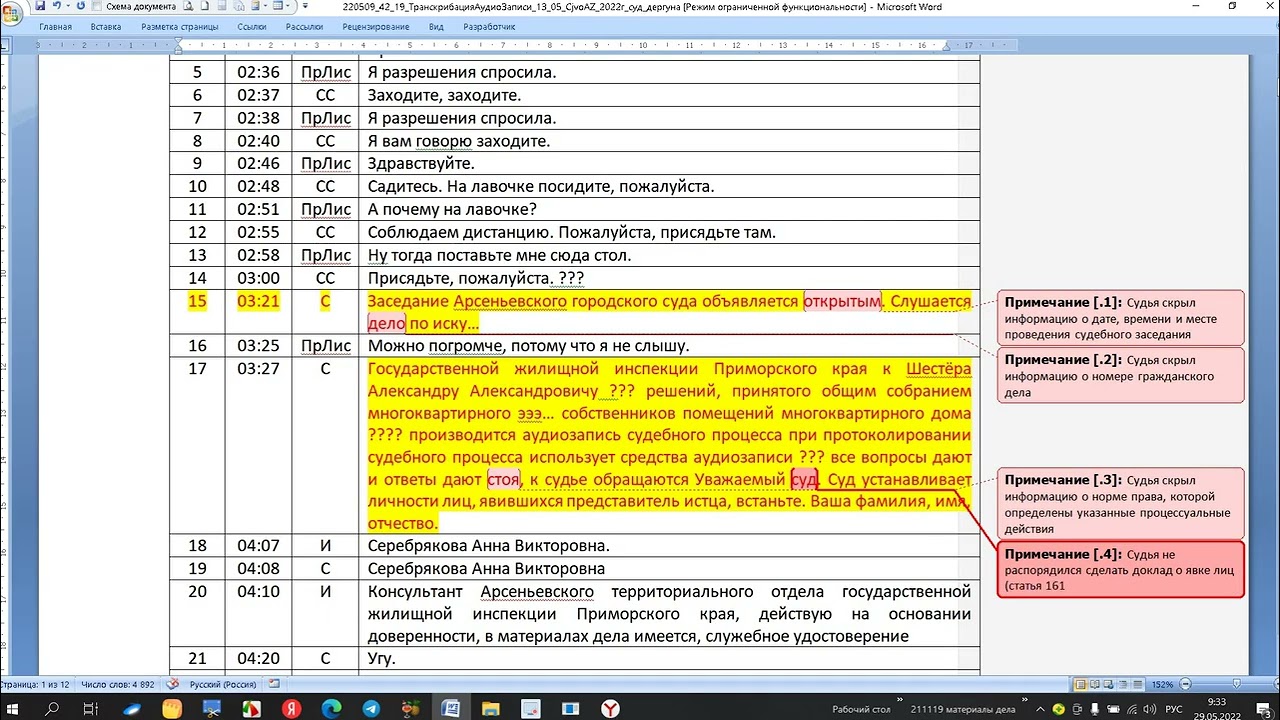The image size is (1280, 720).
Task: Switch to Print Layout view
Action: coord(1079,684)
